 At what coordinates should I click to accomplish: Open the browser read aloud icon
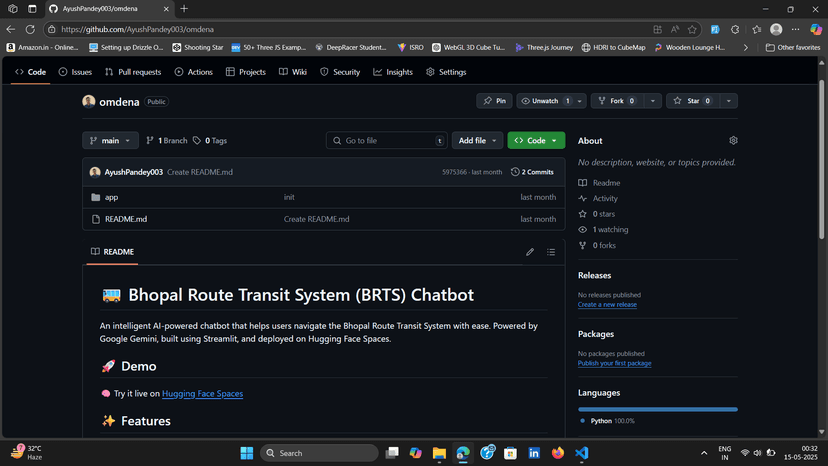coord(675,30)
